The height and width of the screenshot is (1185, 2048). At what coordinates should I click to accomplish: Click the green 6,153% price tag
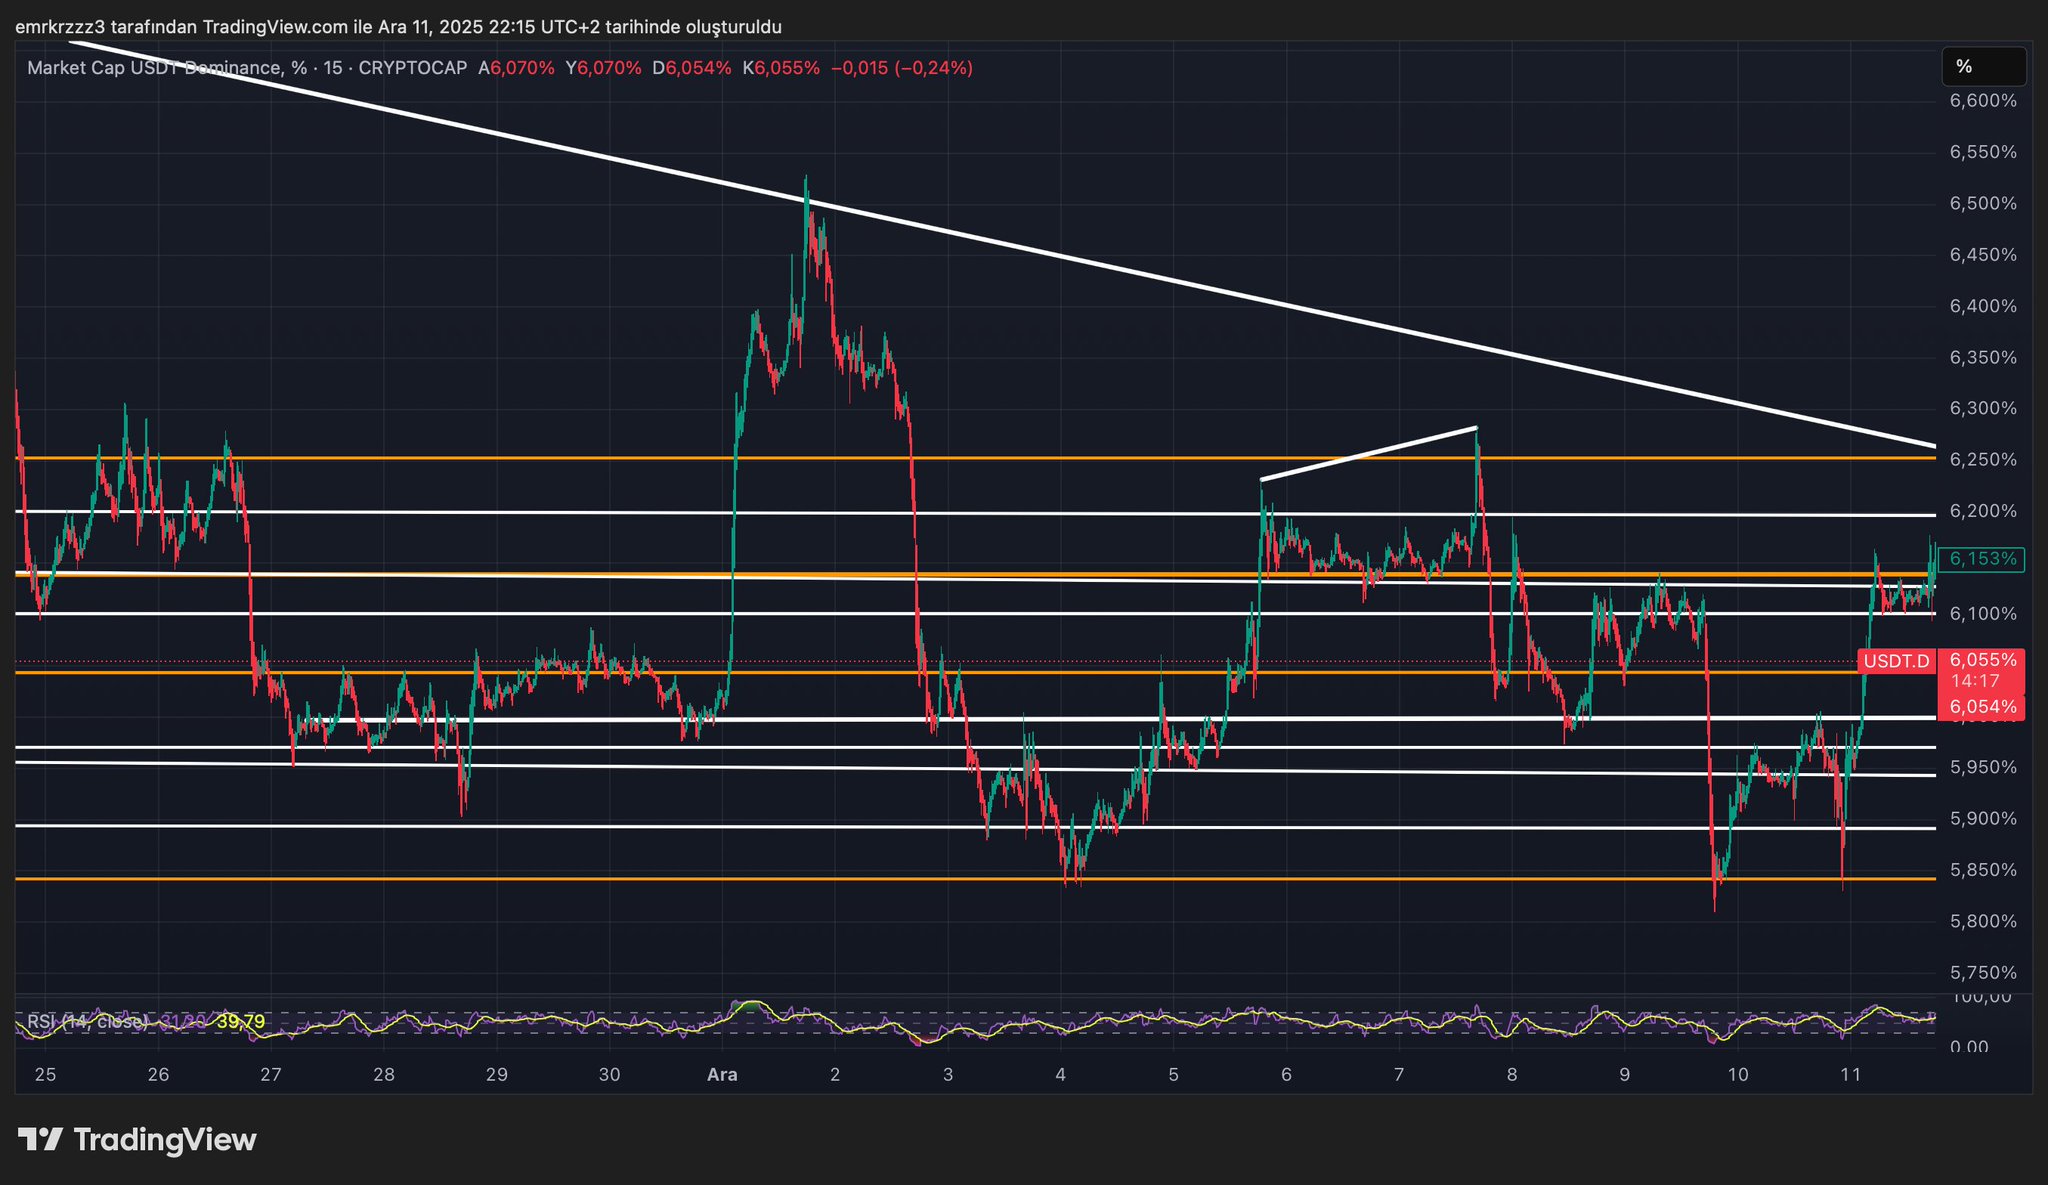1982,559
